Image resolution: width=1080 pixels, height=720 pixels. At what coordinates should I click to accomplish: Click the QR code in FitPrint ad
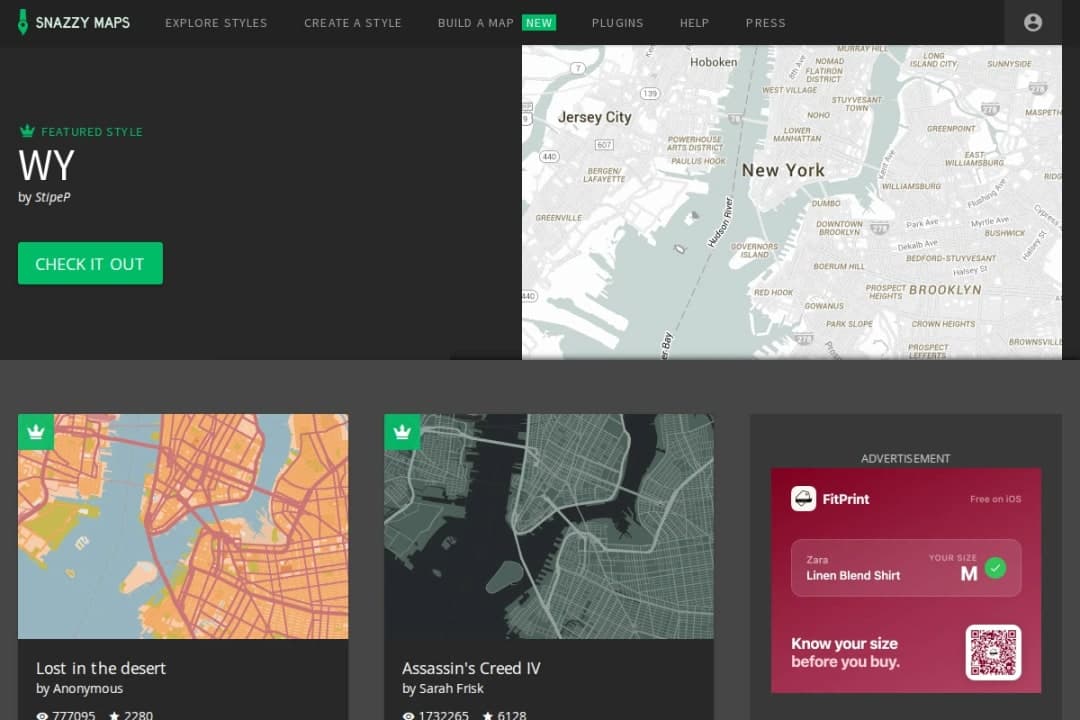click(x=993, y=652)
